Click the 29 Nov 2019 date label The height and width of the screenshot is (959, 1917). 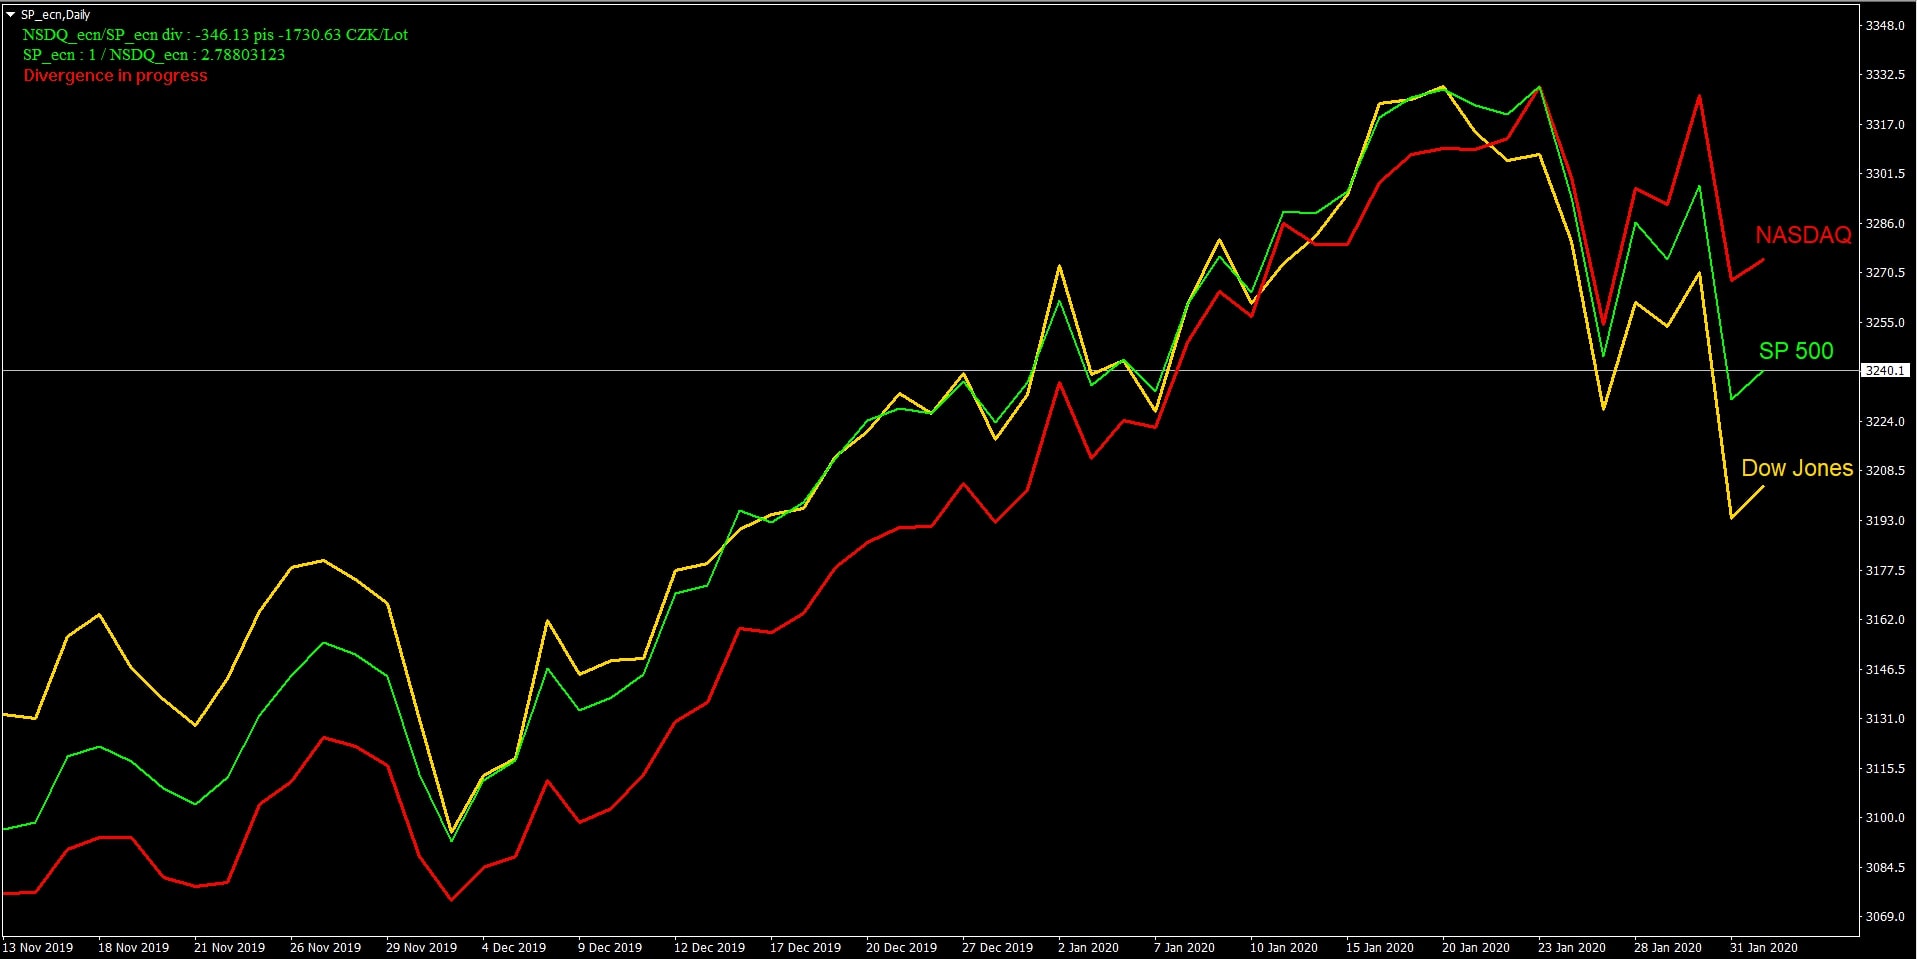pos(421,948)
